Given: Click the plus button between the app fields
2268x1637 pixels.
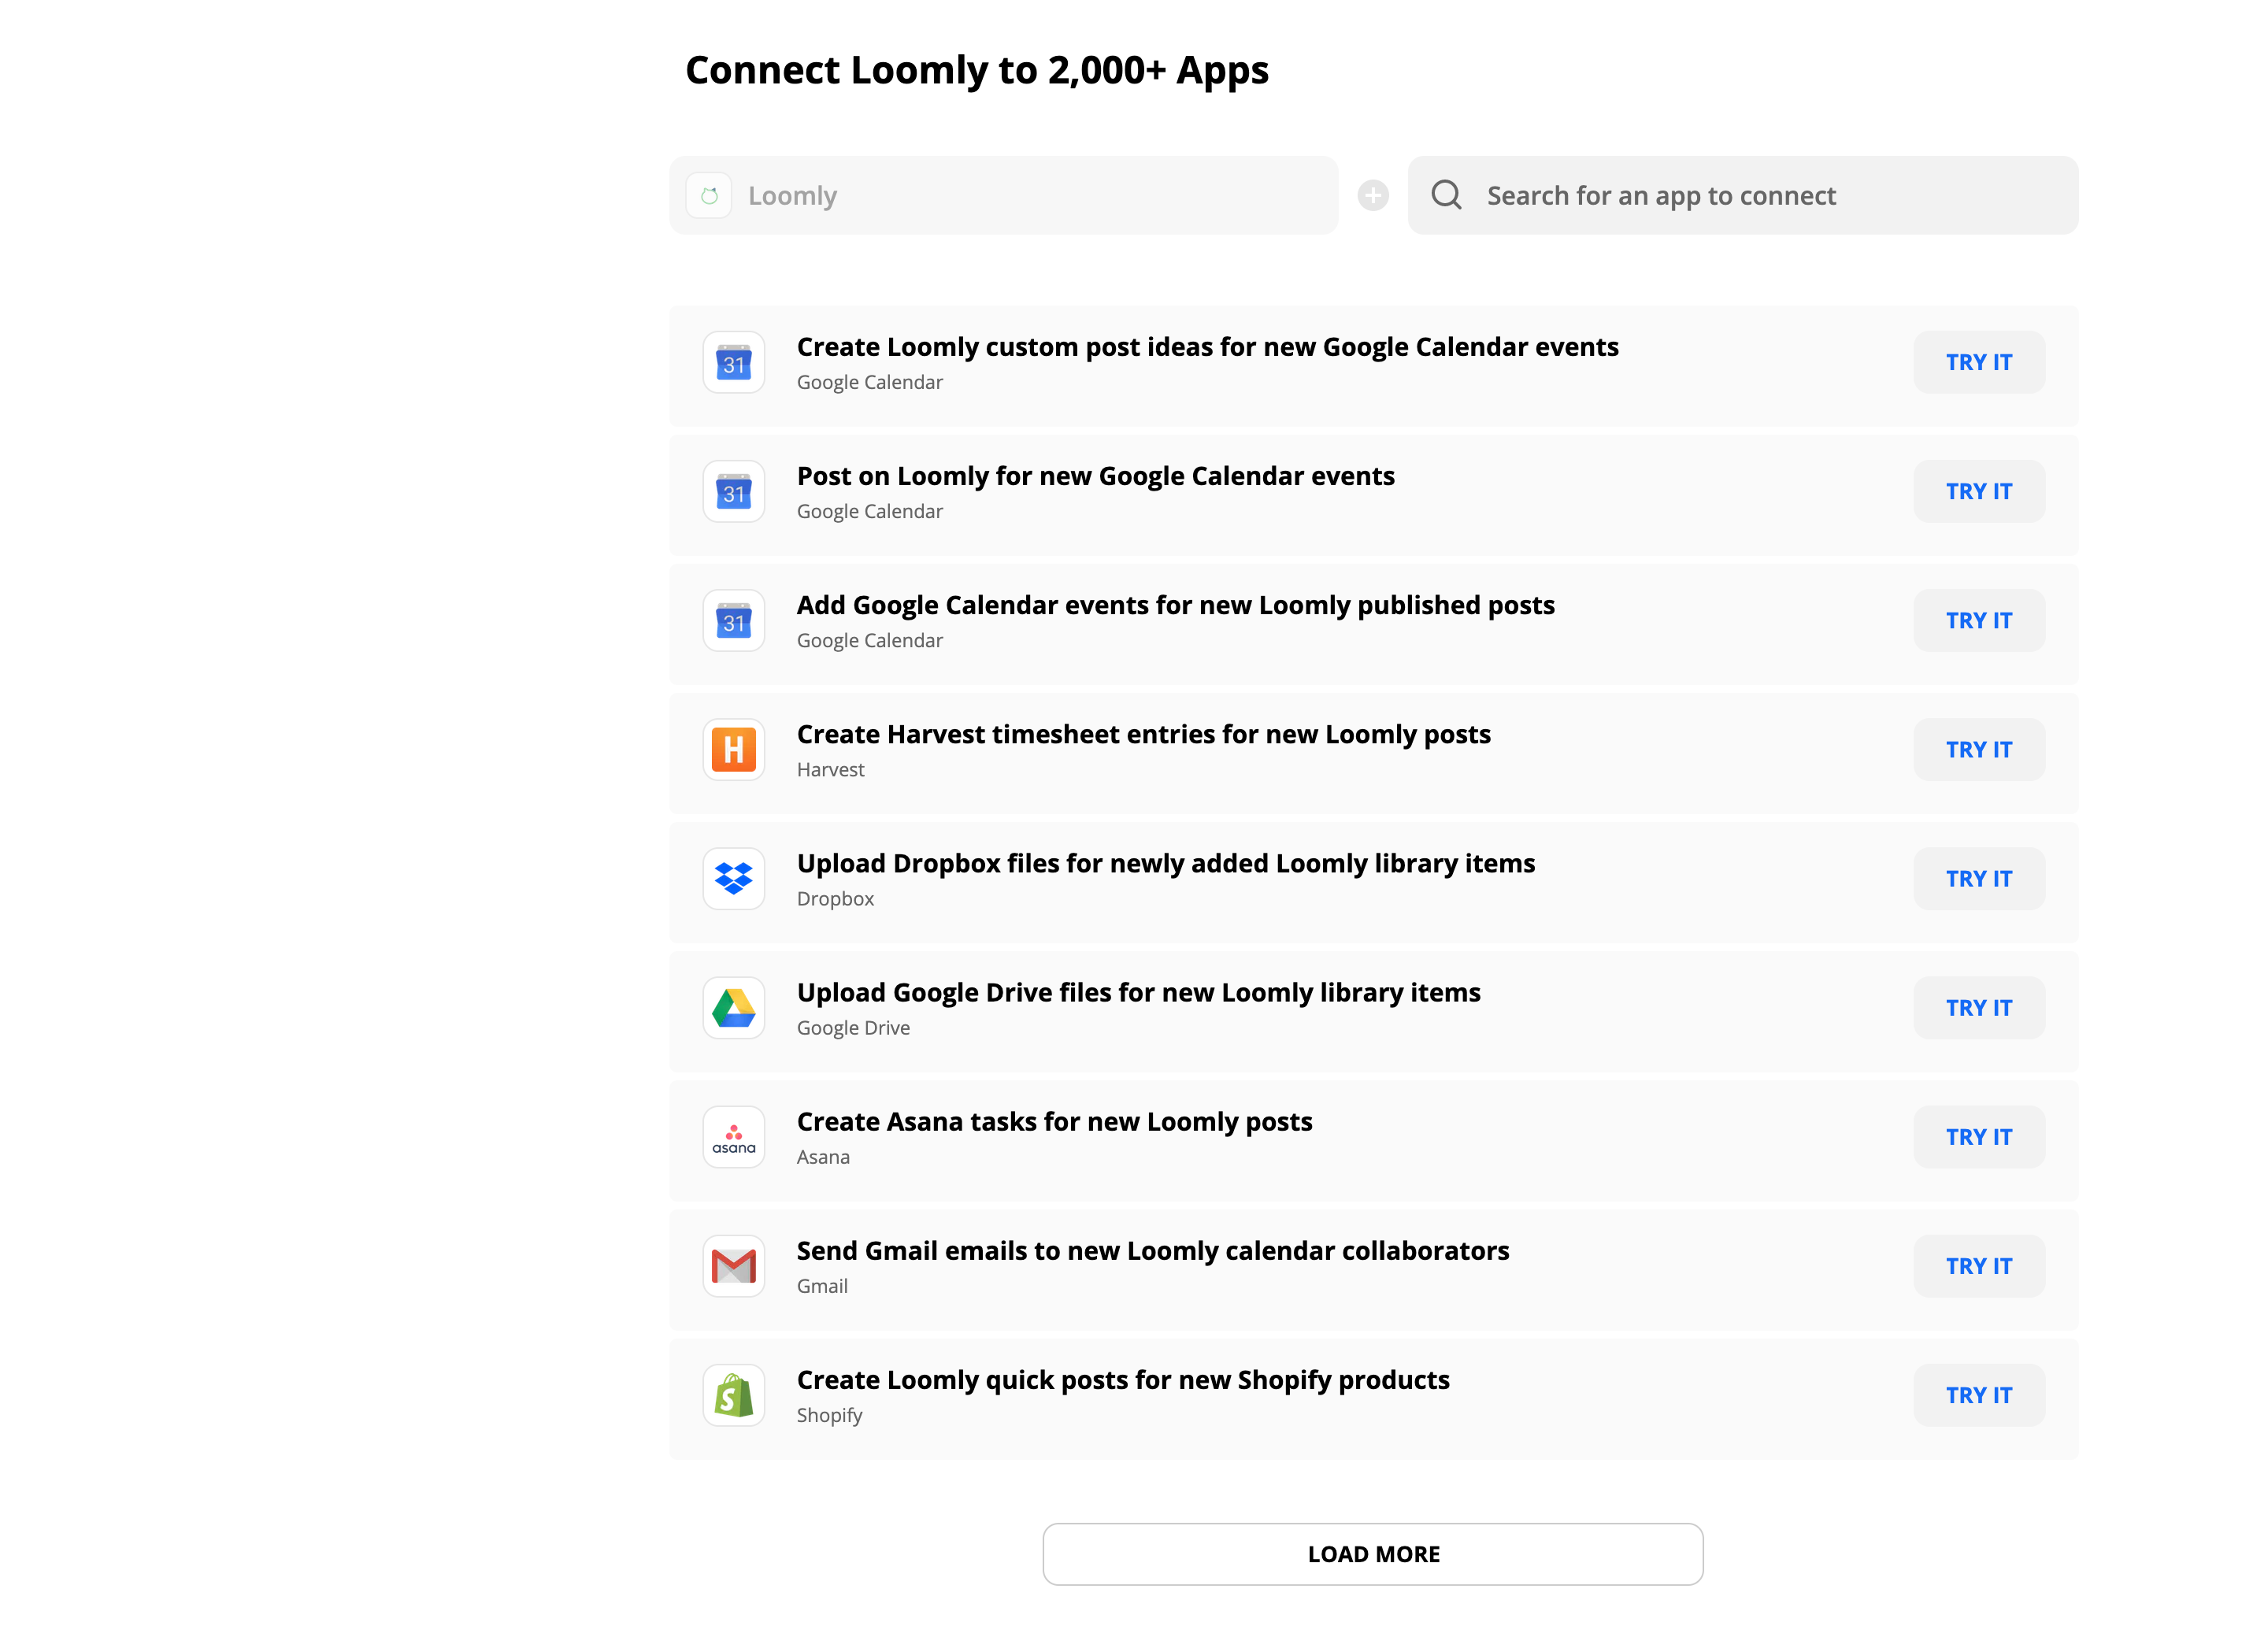Looking at the screenshot, I should (x=1373, y=195).
